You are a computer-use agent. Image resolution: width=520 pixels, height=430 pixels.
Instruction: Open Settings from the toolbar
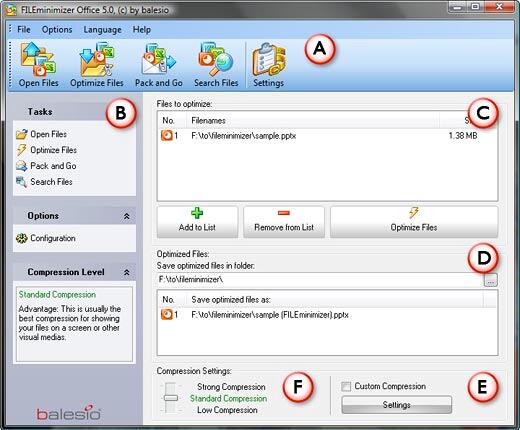[269, 65]
